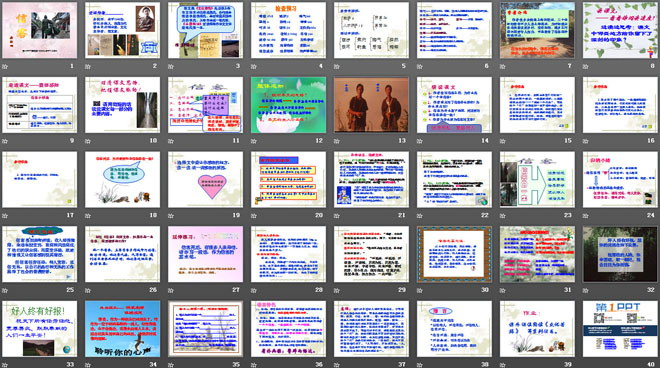Screen dimensions: 660x368
Task: Select slide 33 thumbnail reading 好人终有好报
Action: pyautogui.click(x=40, y=328)
